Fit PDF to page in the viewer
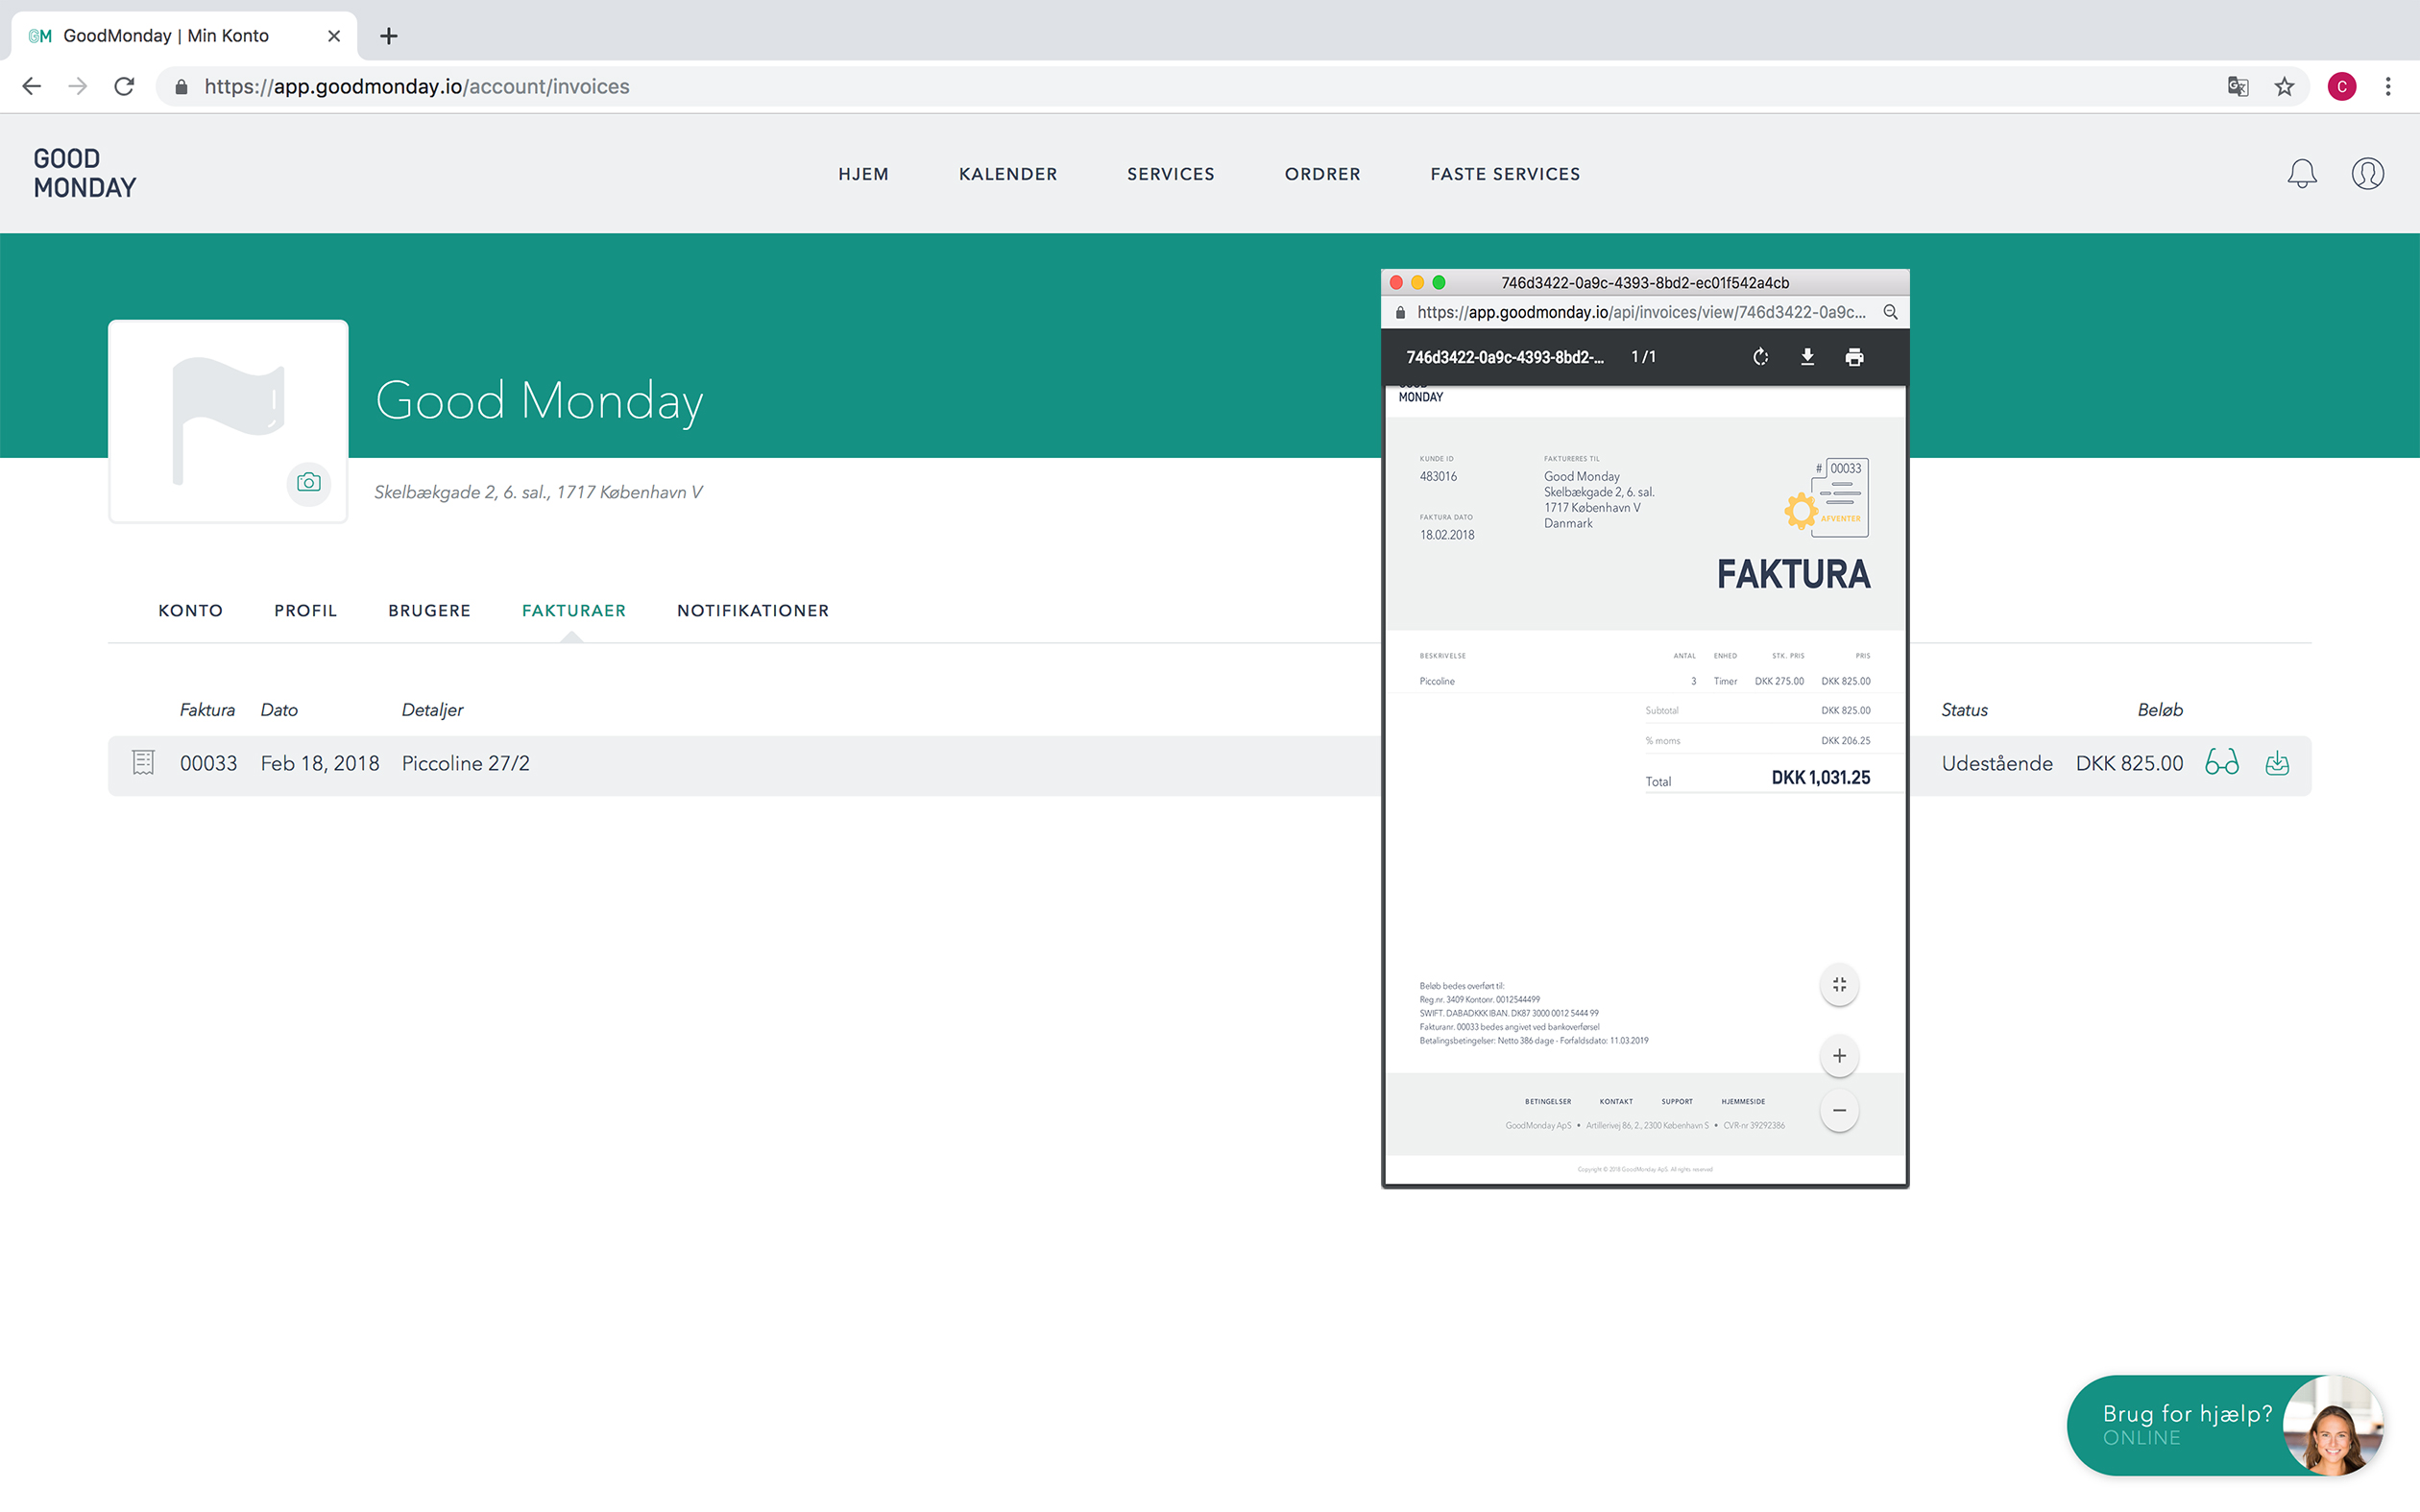Image resolution: width=2420 pixels, height=1512 pixels. coord(1839,985)
